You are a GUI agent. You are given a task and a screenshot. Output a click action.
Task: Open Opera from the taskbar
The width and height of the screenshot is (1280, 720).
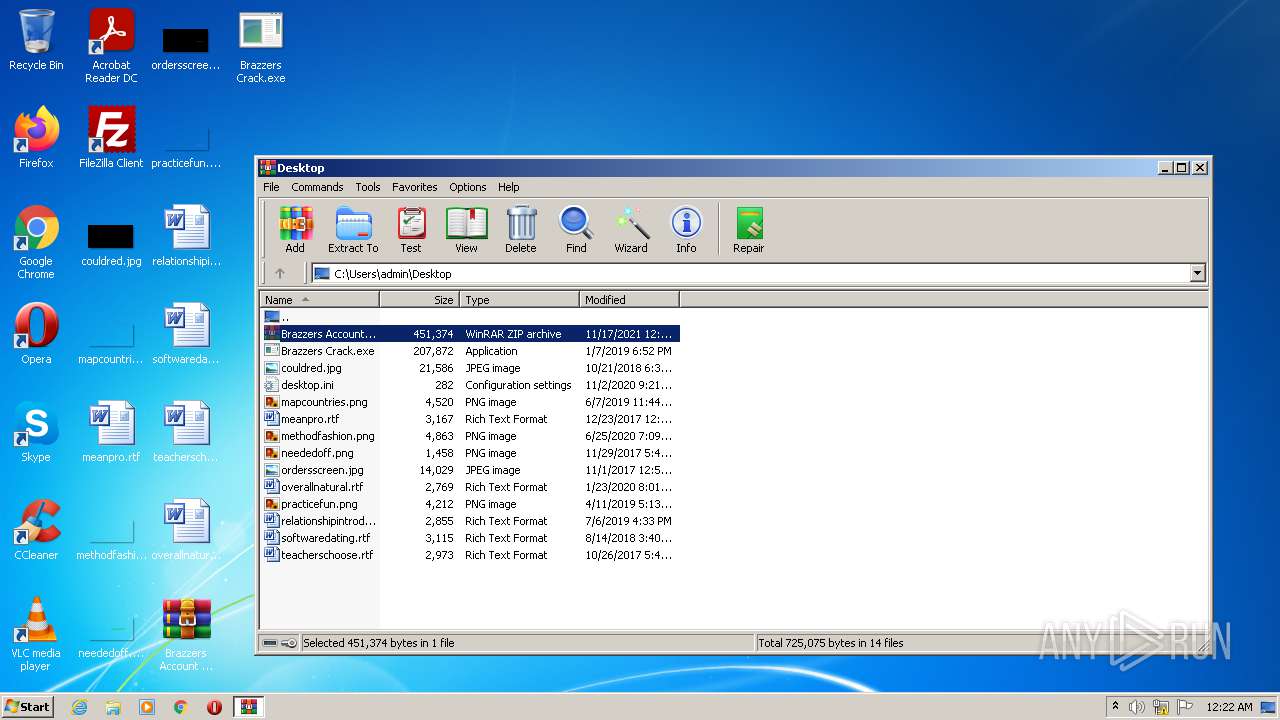[x=214, y=707]
